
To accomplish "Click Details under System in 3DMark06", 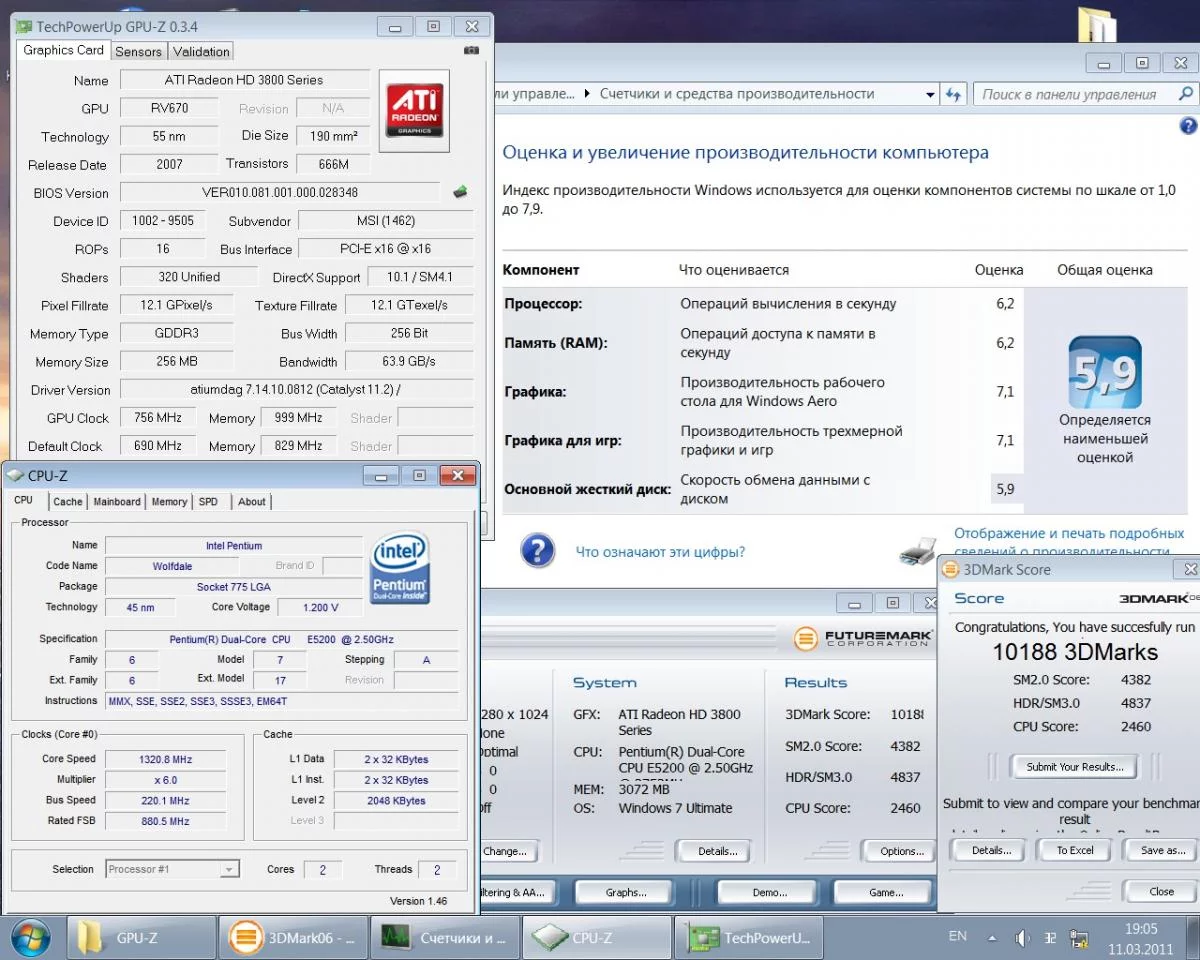I will [717, 851].
